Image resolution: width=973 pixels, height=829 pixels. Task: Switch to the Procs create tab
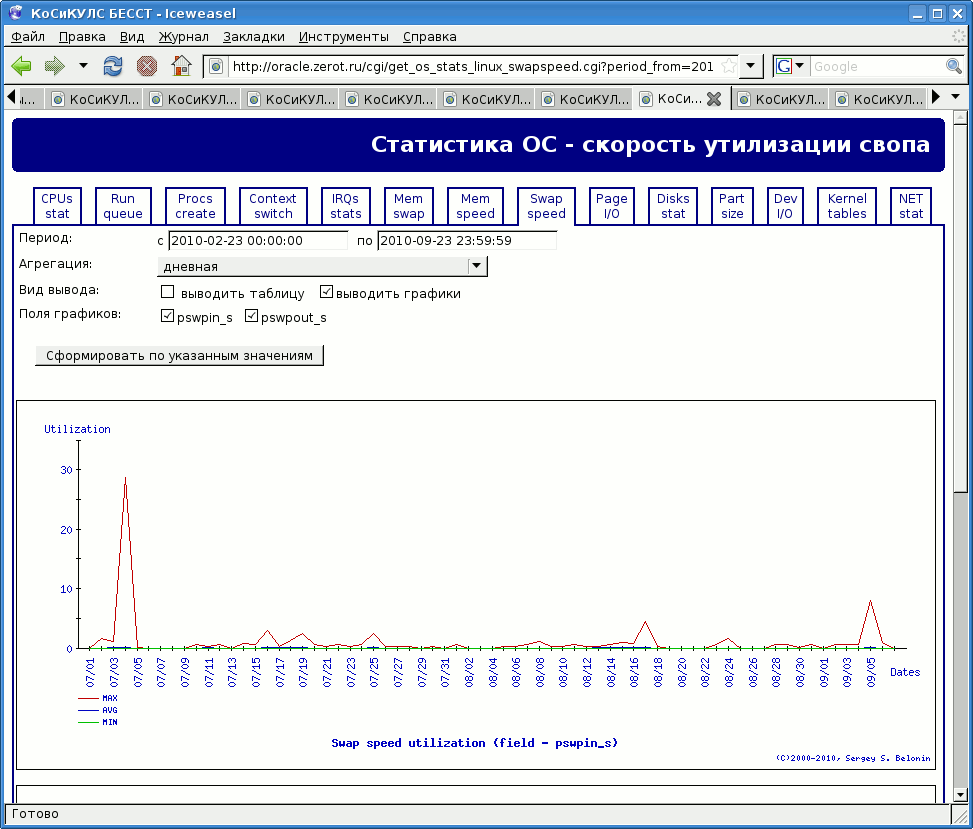(x=195, y=206)
